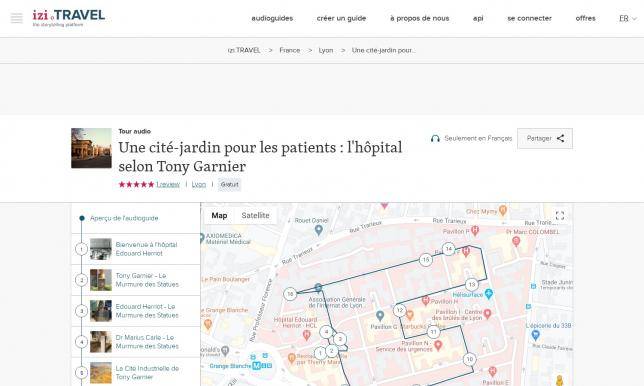The width and height of the screenshot is (644, 386).
Task: Click Pavillon P hospital pin
Action: 475,230
